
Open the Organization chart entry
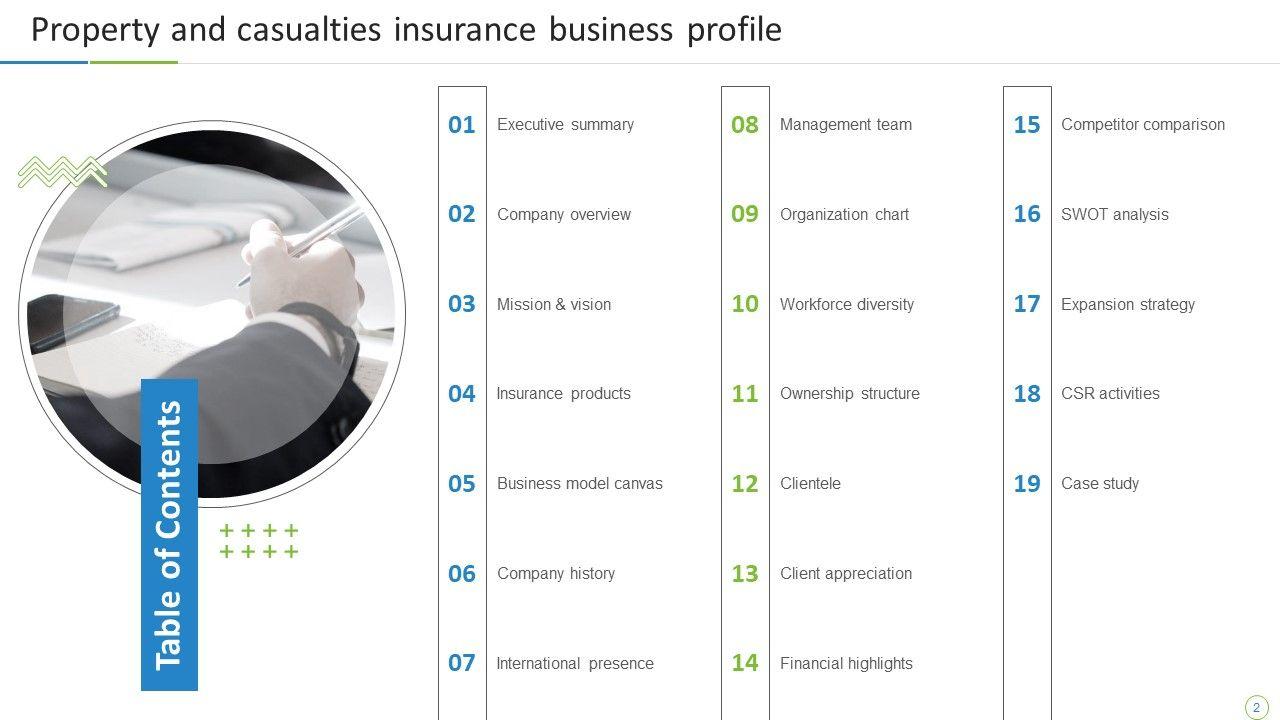pyautogui.click(x=844, y=214)
